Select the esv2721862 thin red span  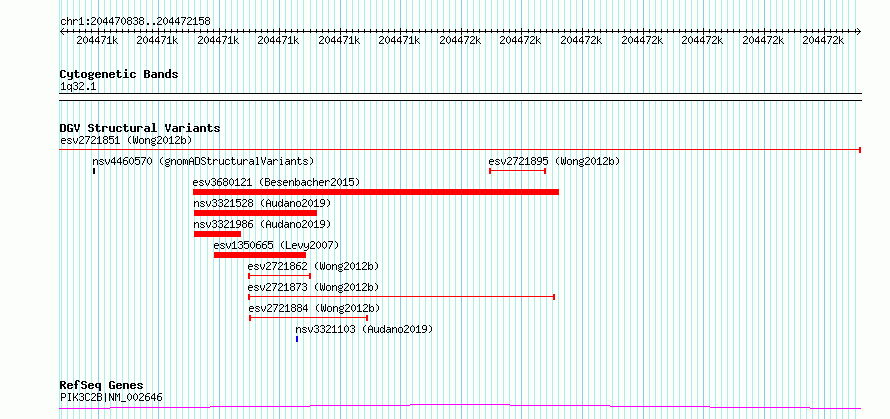279,276
